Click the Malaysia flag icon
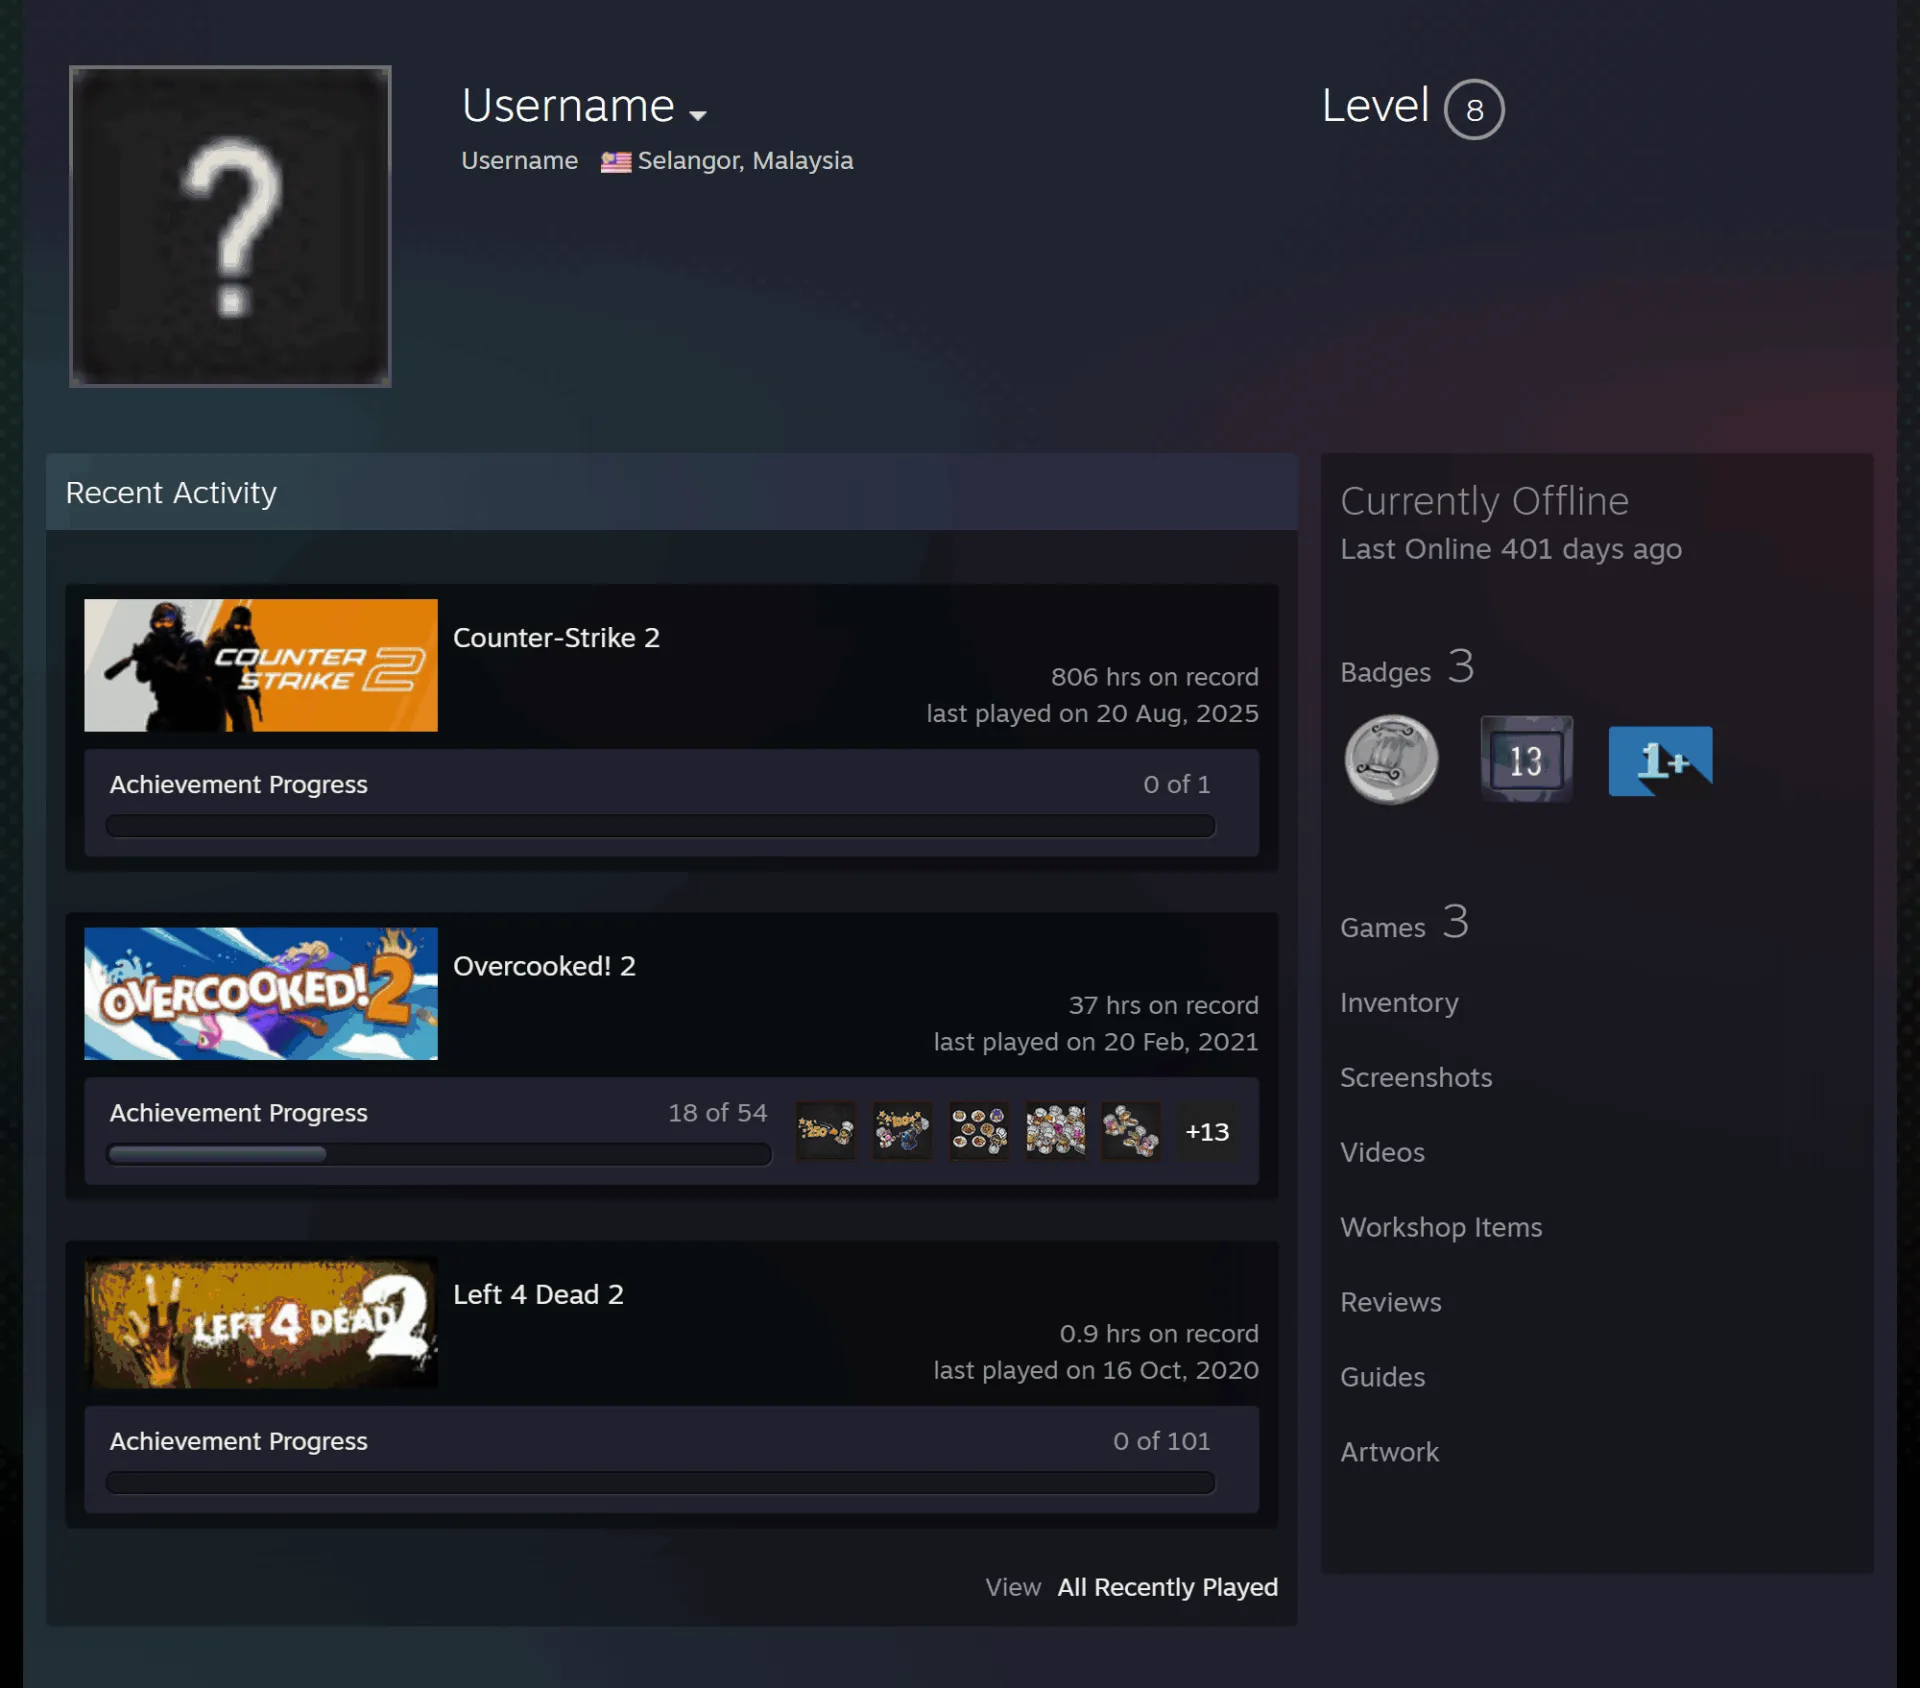Viewport: 1920px width, 1688px height. coord(616,162)
